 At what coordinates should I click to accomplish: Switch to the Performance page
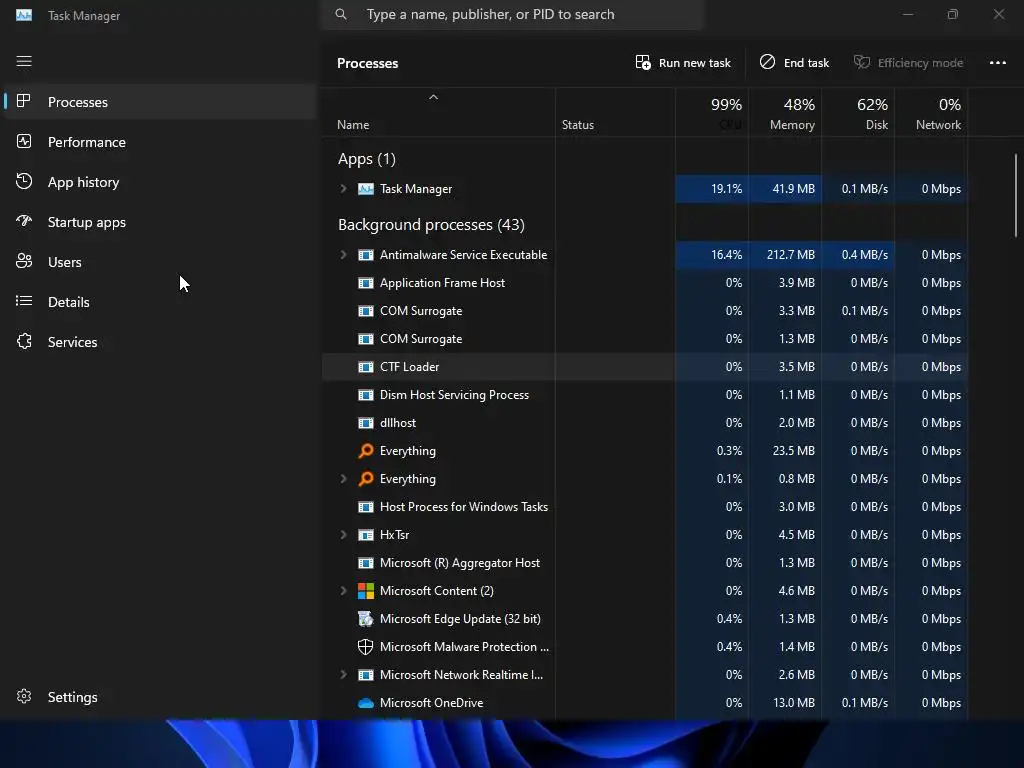click(x=159, y=142)
